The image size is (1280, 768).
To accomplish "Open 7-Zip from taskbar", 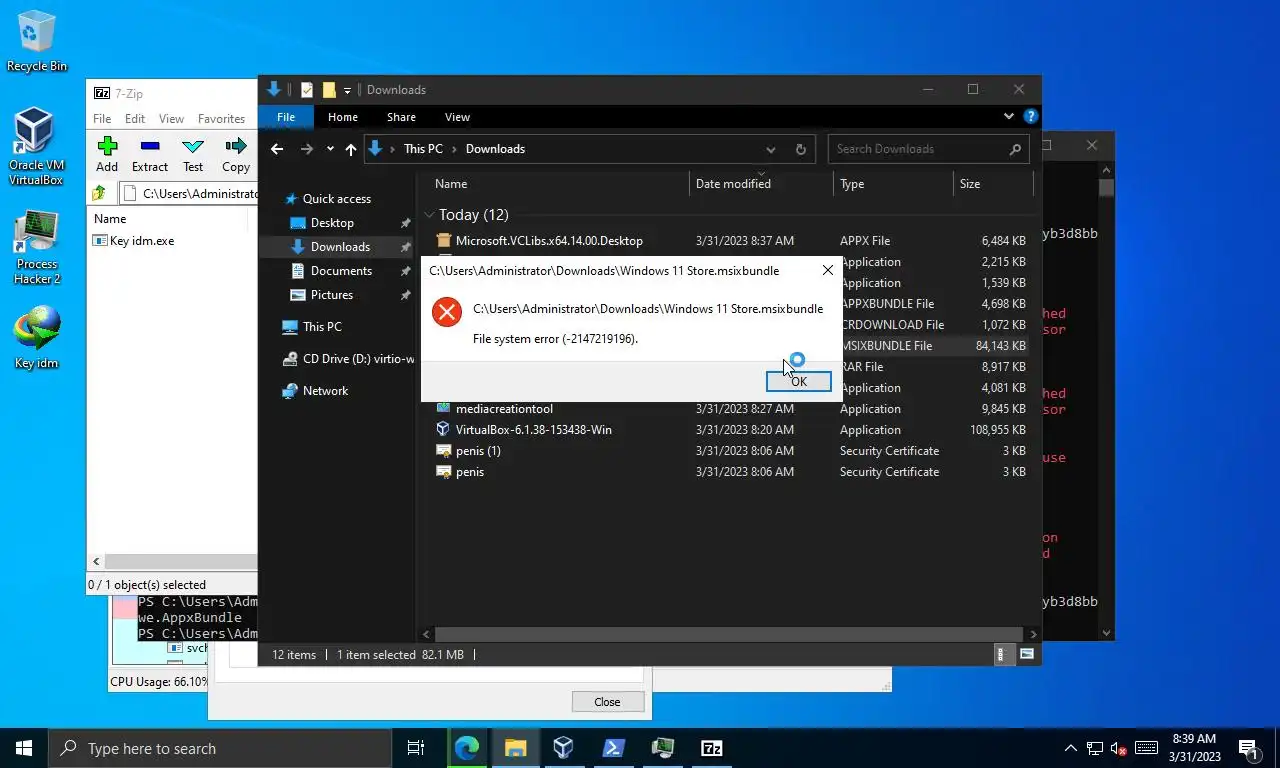I will tap(711, 748).
